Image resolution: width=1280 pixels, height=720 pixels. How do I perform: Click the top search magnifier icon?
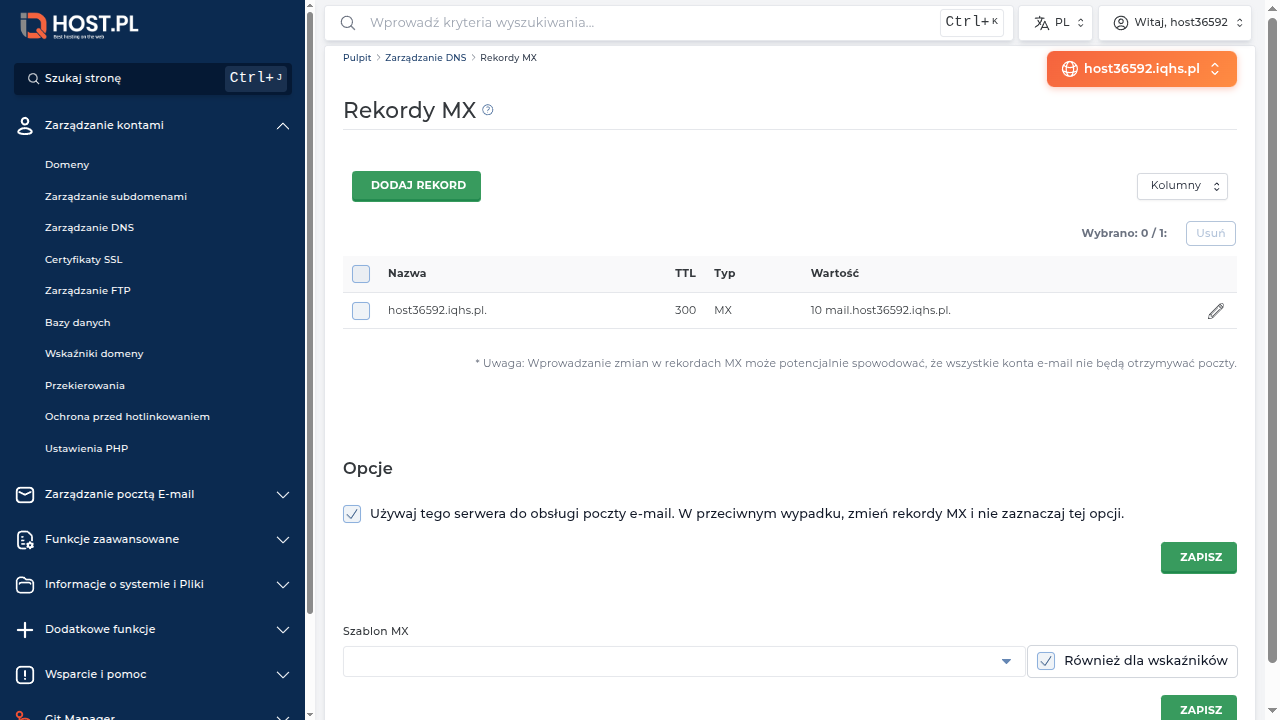pyautogui.click(x=348, y=22)
